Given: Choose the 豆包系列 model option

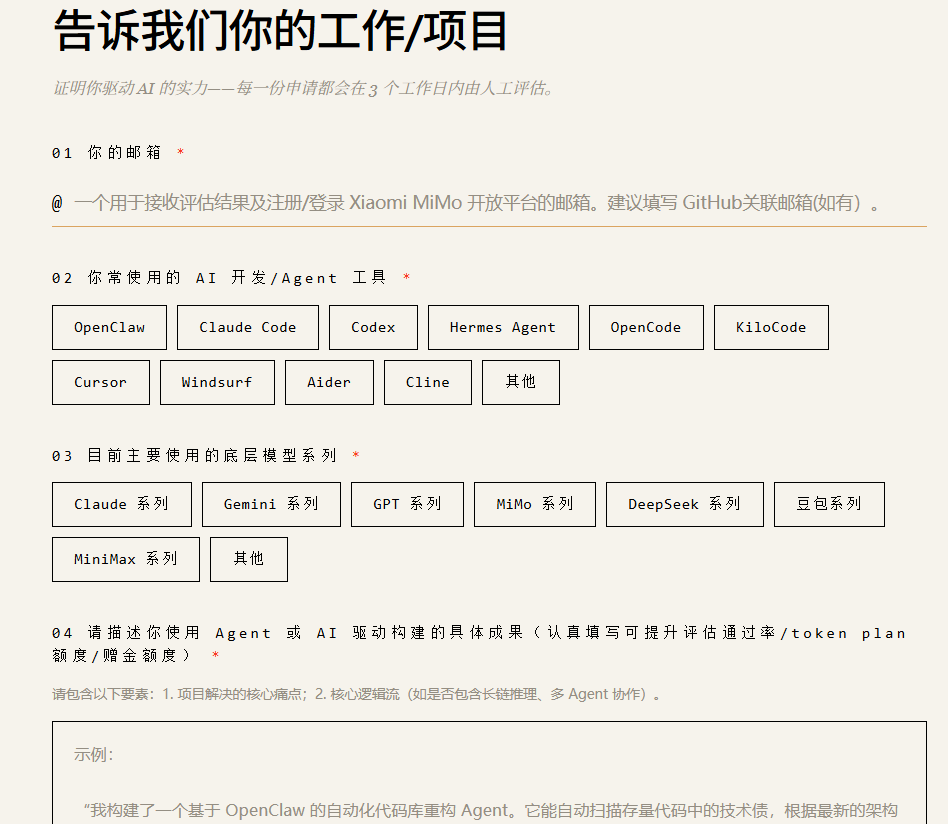Looking at the screenshot, I should pyautogui.click(x=829, y=505).
